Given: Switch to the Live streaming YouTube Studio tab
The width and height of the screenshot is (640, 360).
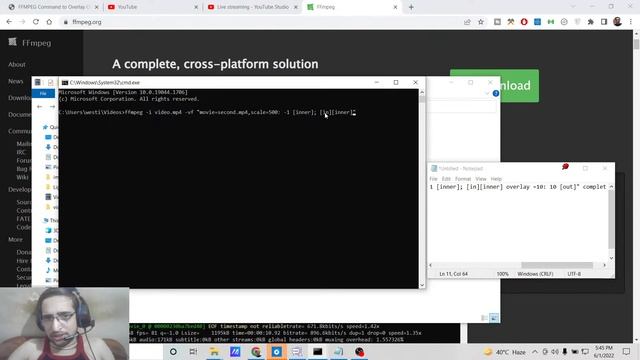Looking at the screenshot, I should tap(253, 7).
